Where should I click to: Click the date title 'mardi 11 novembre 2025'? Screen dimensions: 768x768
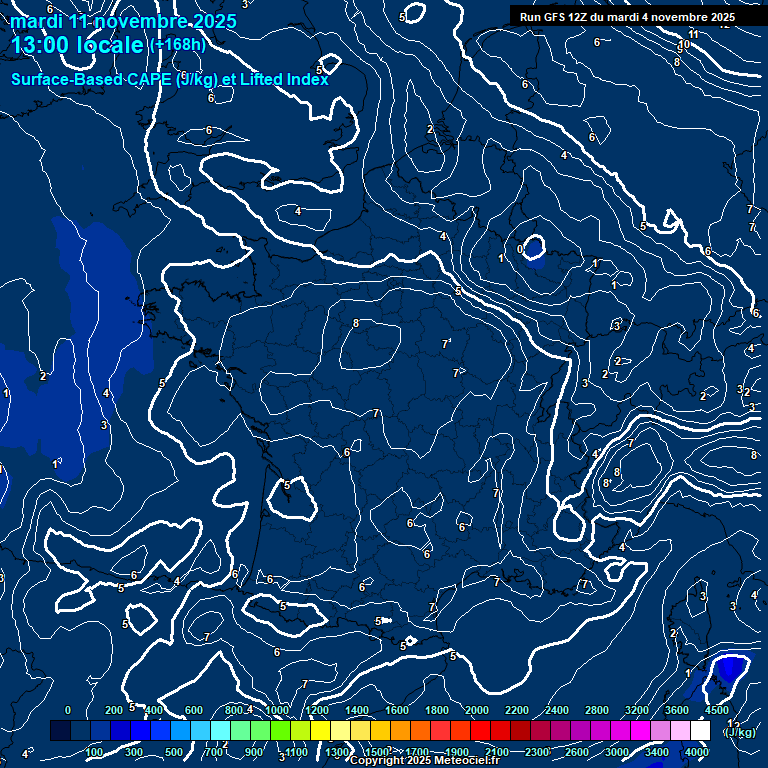(123, 21)
